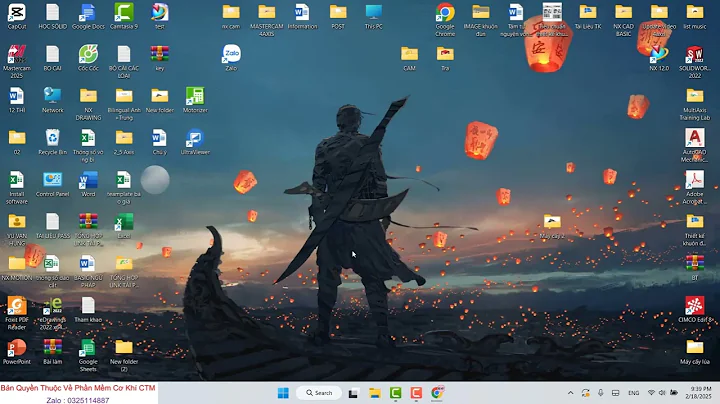The image size is (720, 404).
Task: Select the list music folder
Action: (x=695, y=17)
